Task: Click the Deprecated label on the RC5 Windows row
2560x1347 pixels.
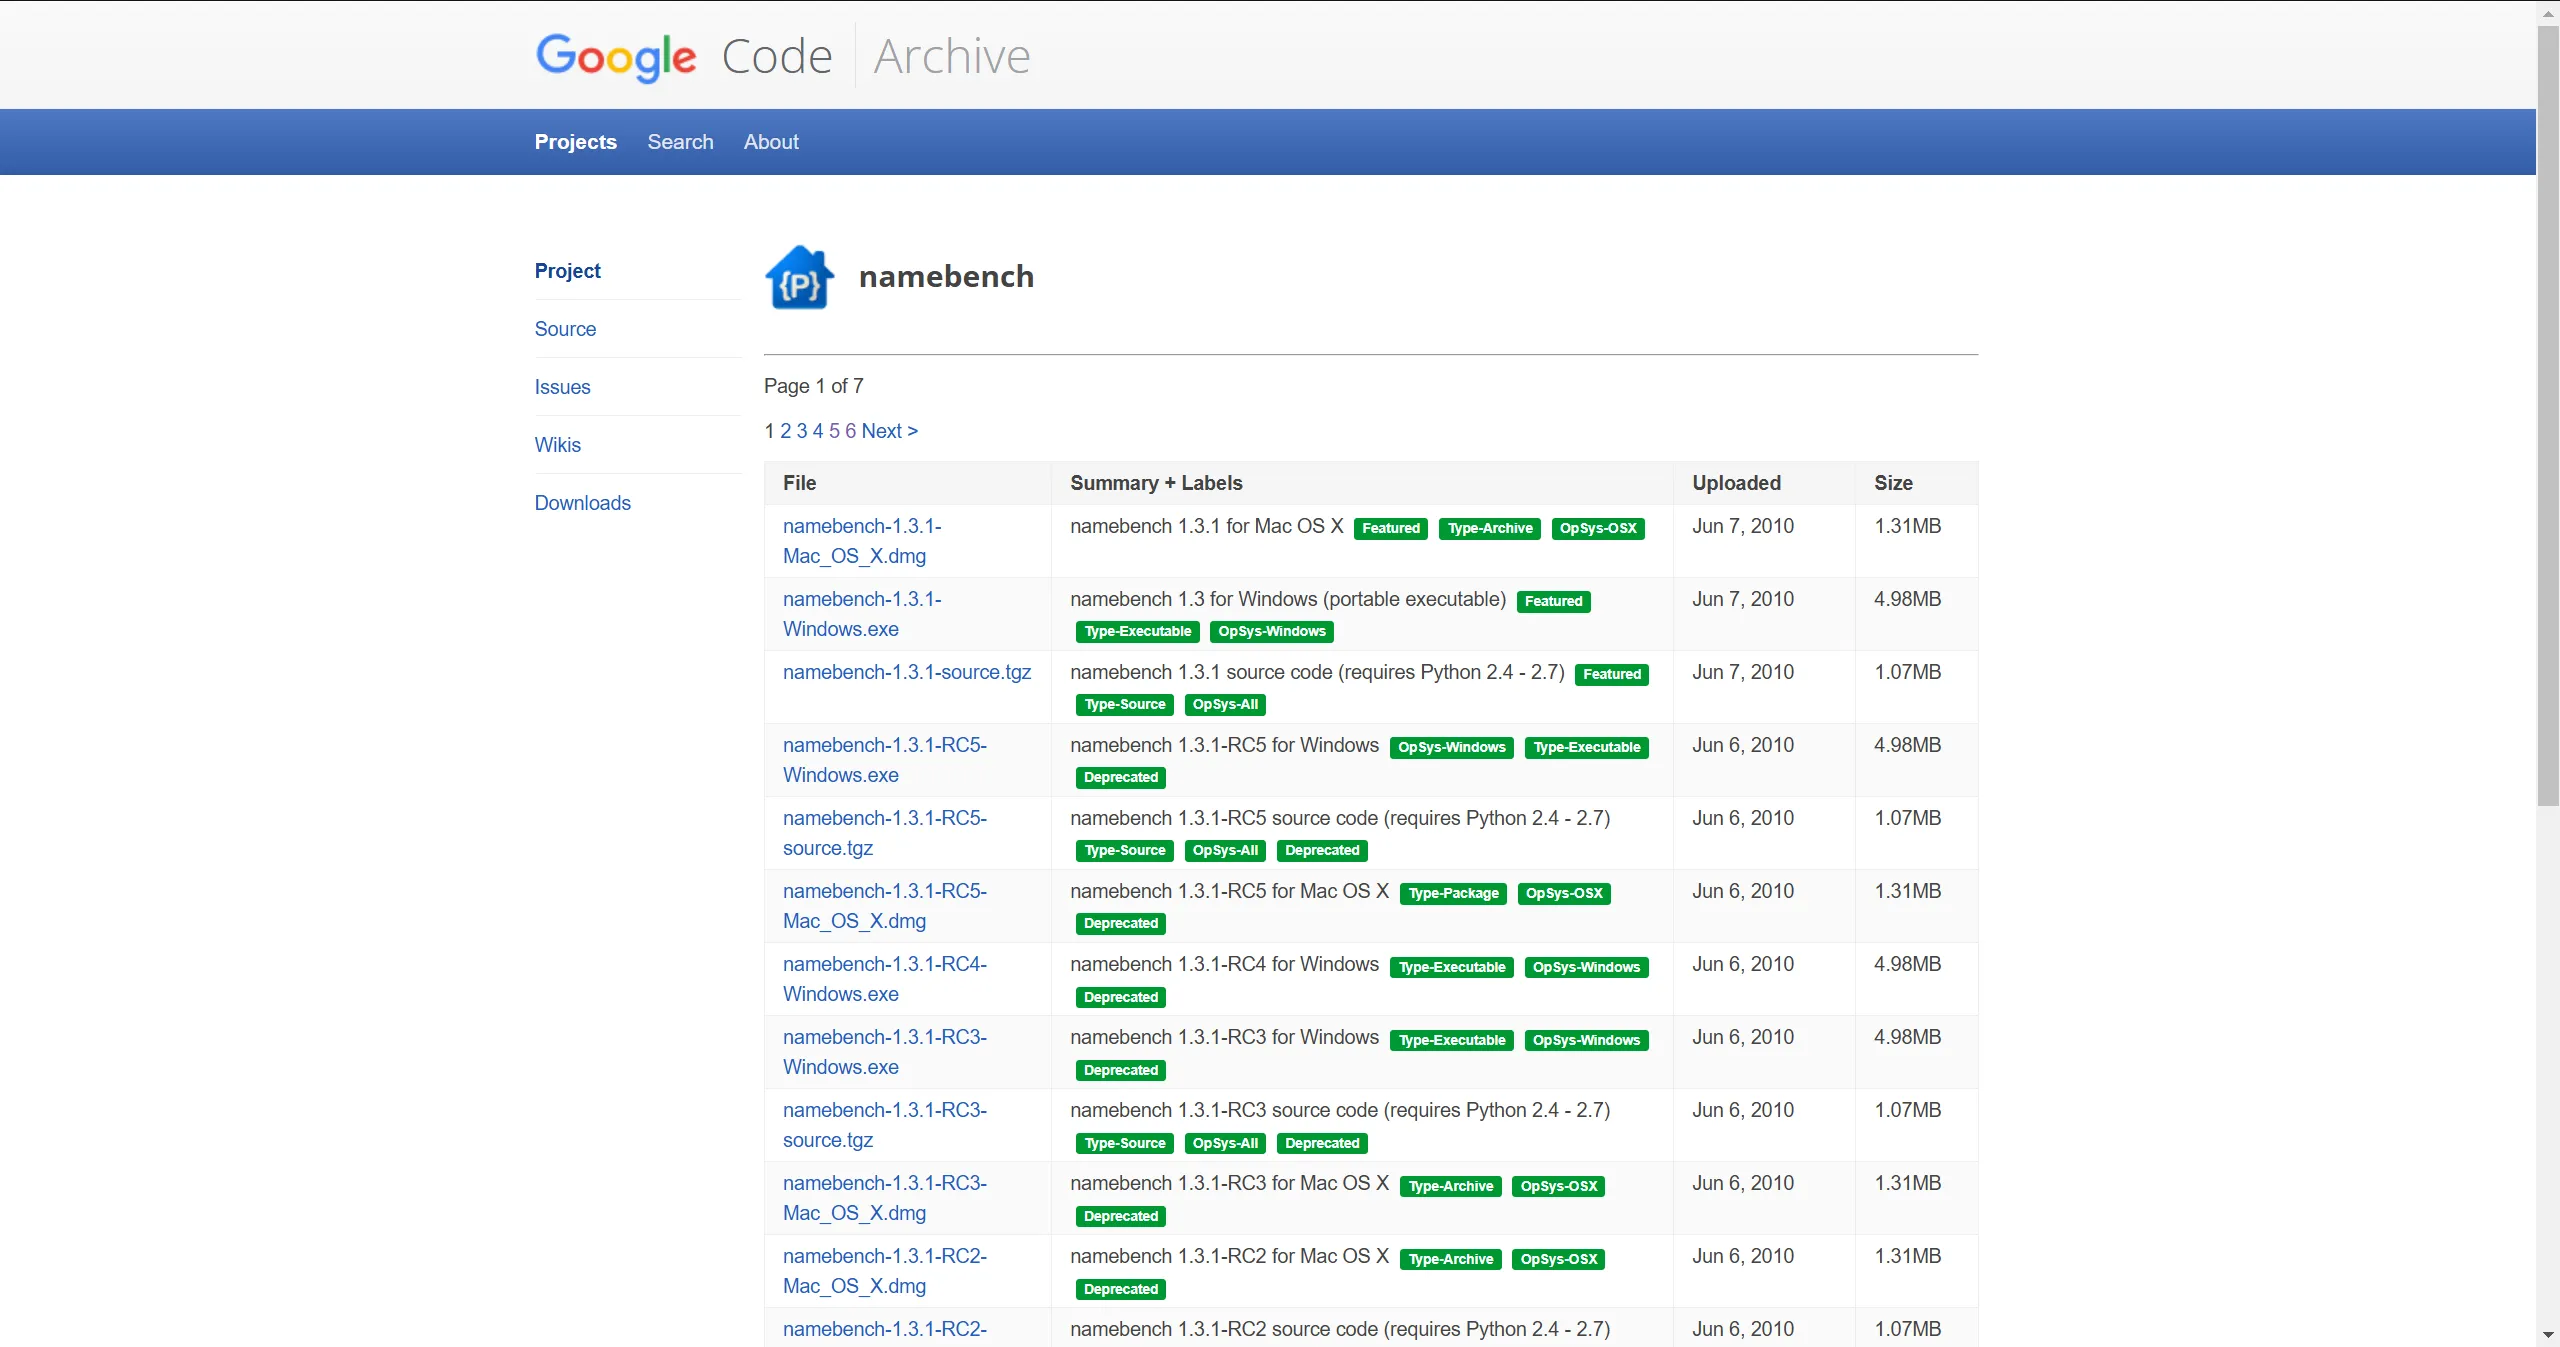Action: [1120, 778]
